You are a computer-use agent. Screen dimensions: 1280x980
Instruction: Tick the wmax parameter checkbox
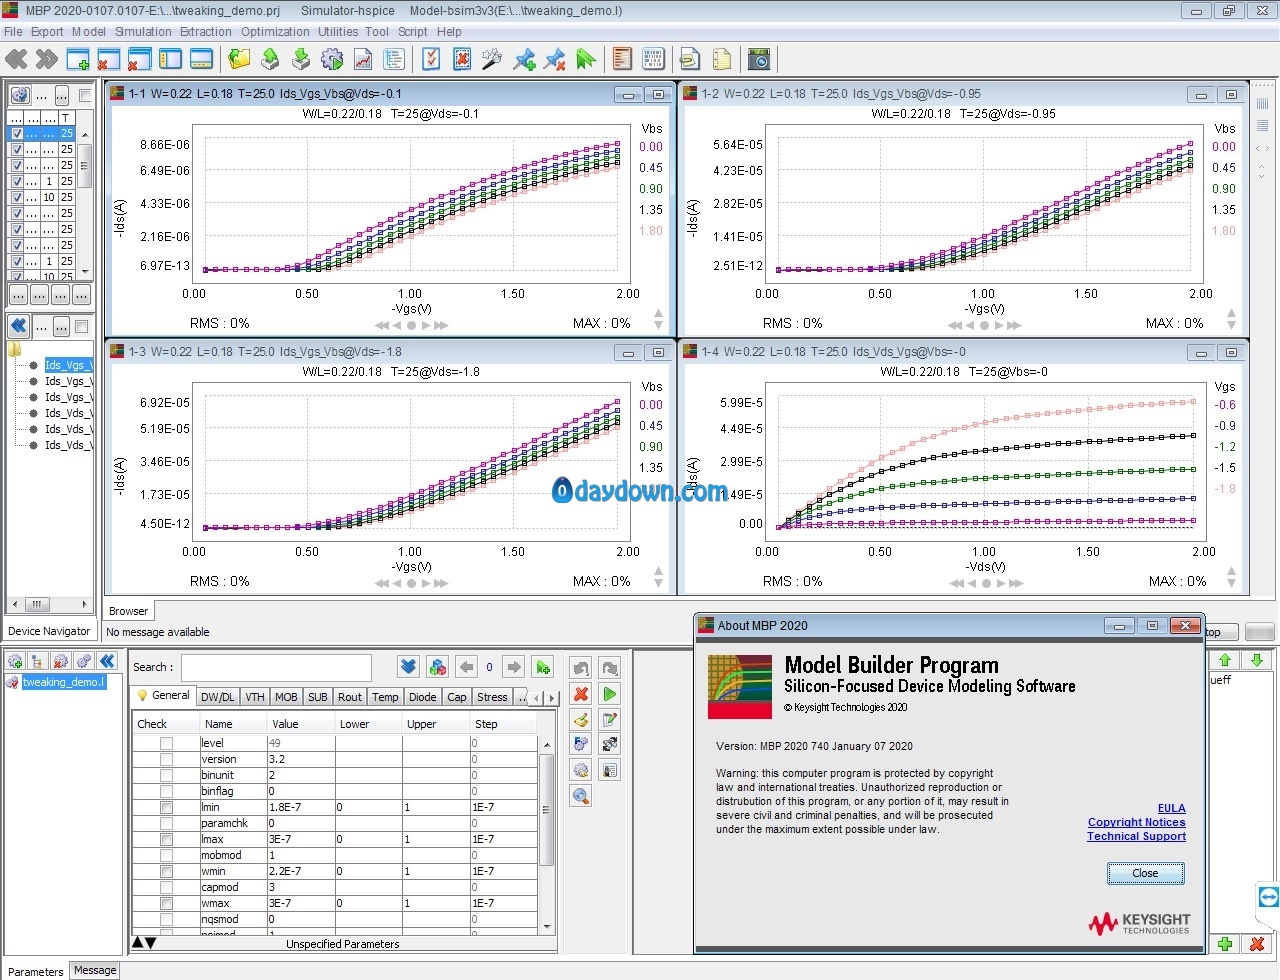(x=166, y=903)
